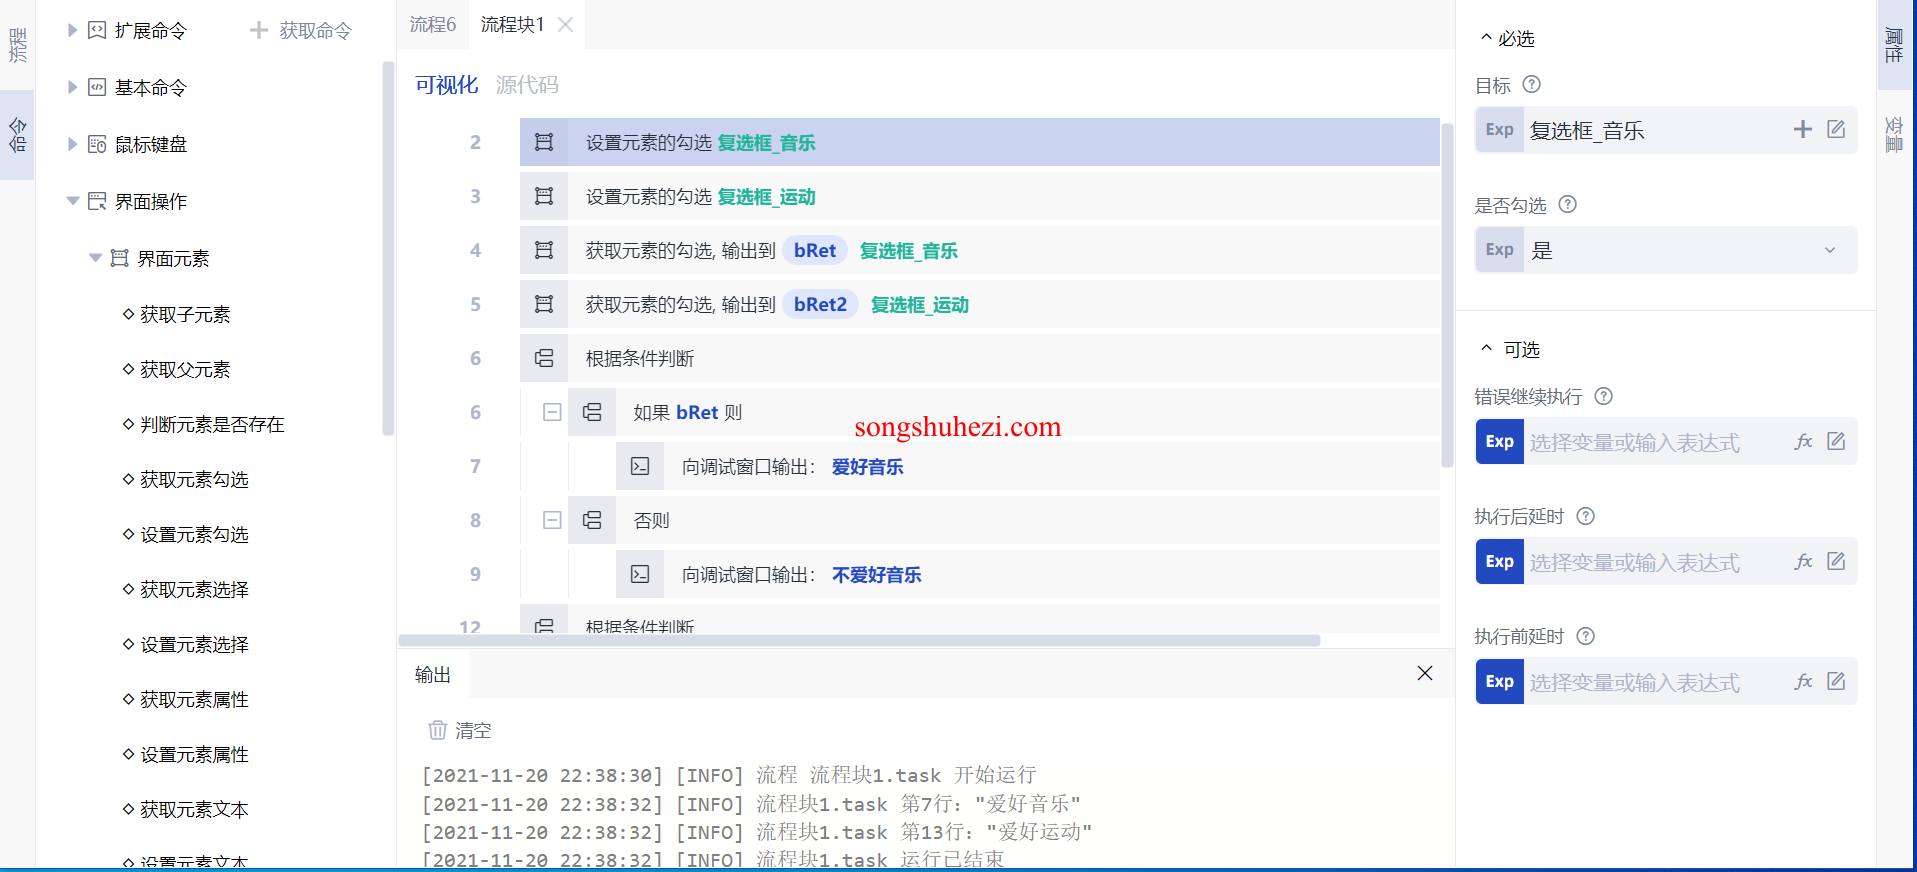The height and width of the screenshot is (872, 1917).
Task: Click help icon next to 执行后延时
Action: pos(1585,516)
